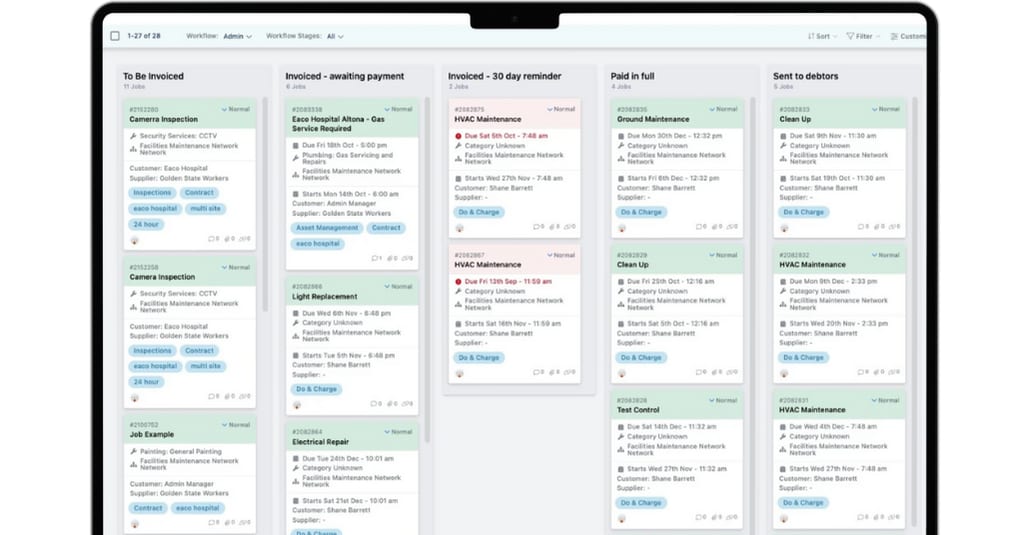This screenshot has width=1031, height=535.
Task: Click the Invoiced - 30 day reminder header
Action: point(504,76)
